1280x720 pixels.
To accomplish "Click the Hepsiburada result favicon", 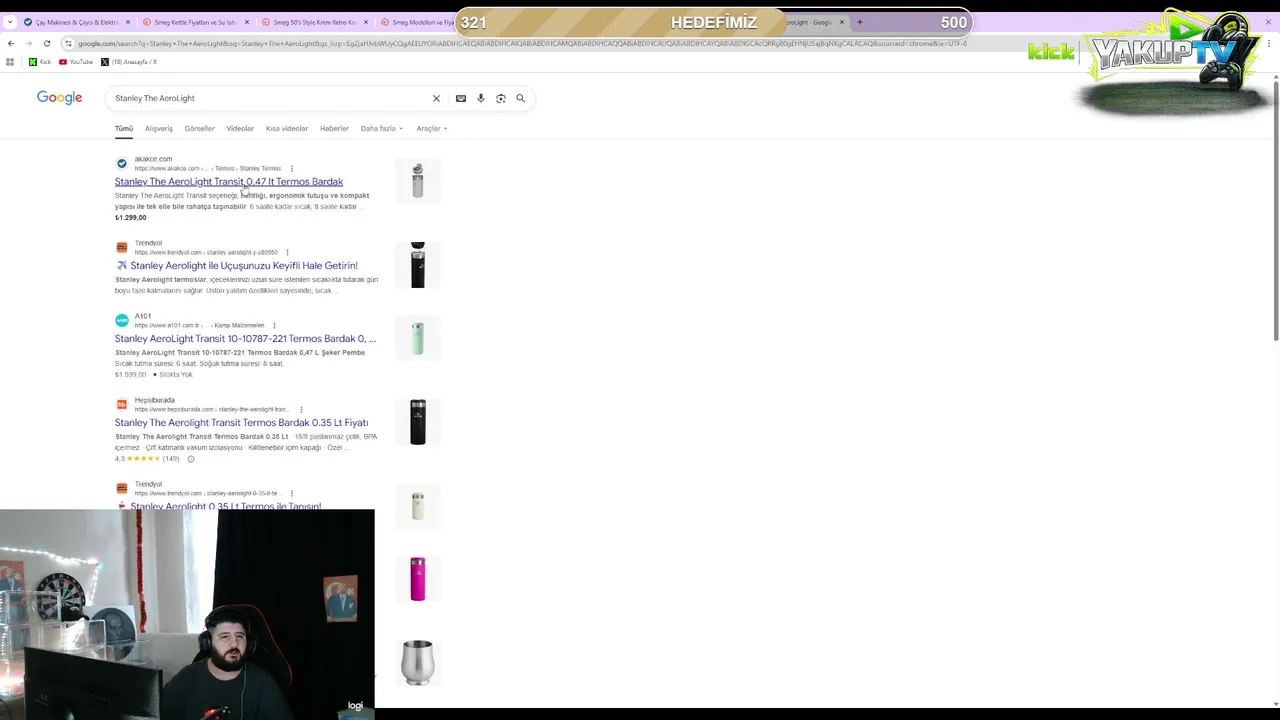I will [x=122, y=404].
